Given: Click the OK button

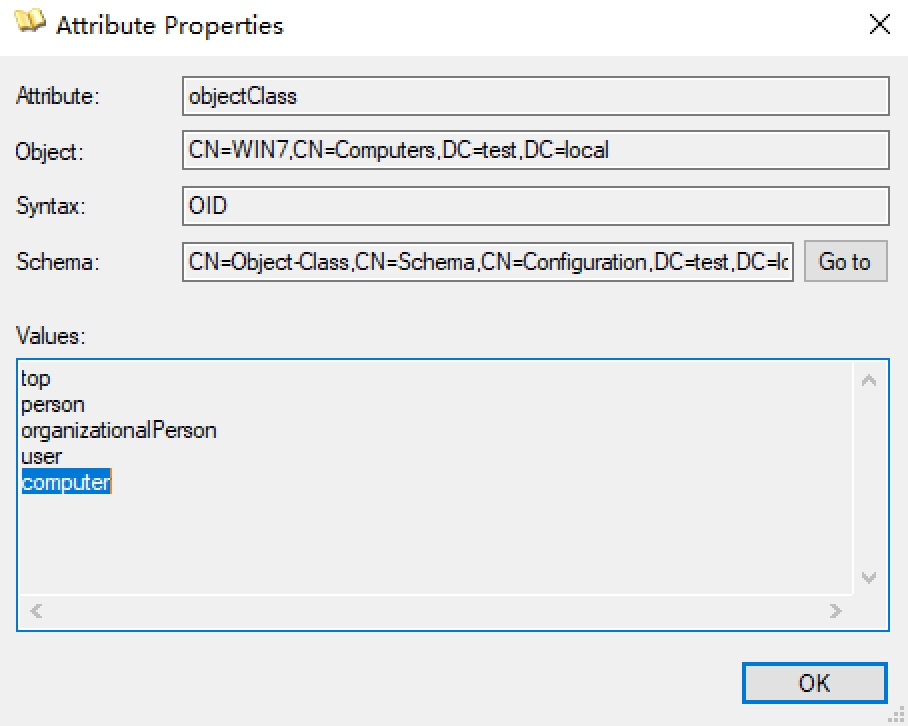Looking at the screenshot, I should pos(814,683).
